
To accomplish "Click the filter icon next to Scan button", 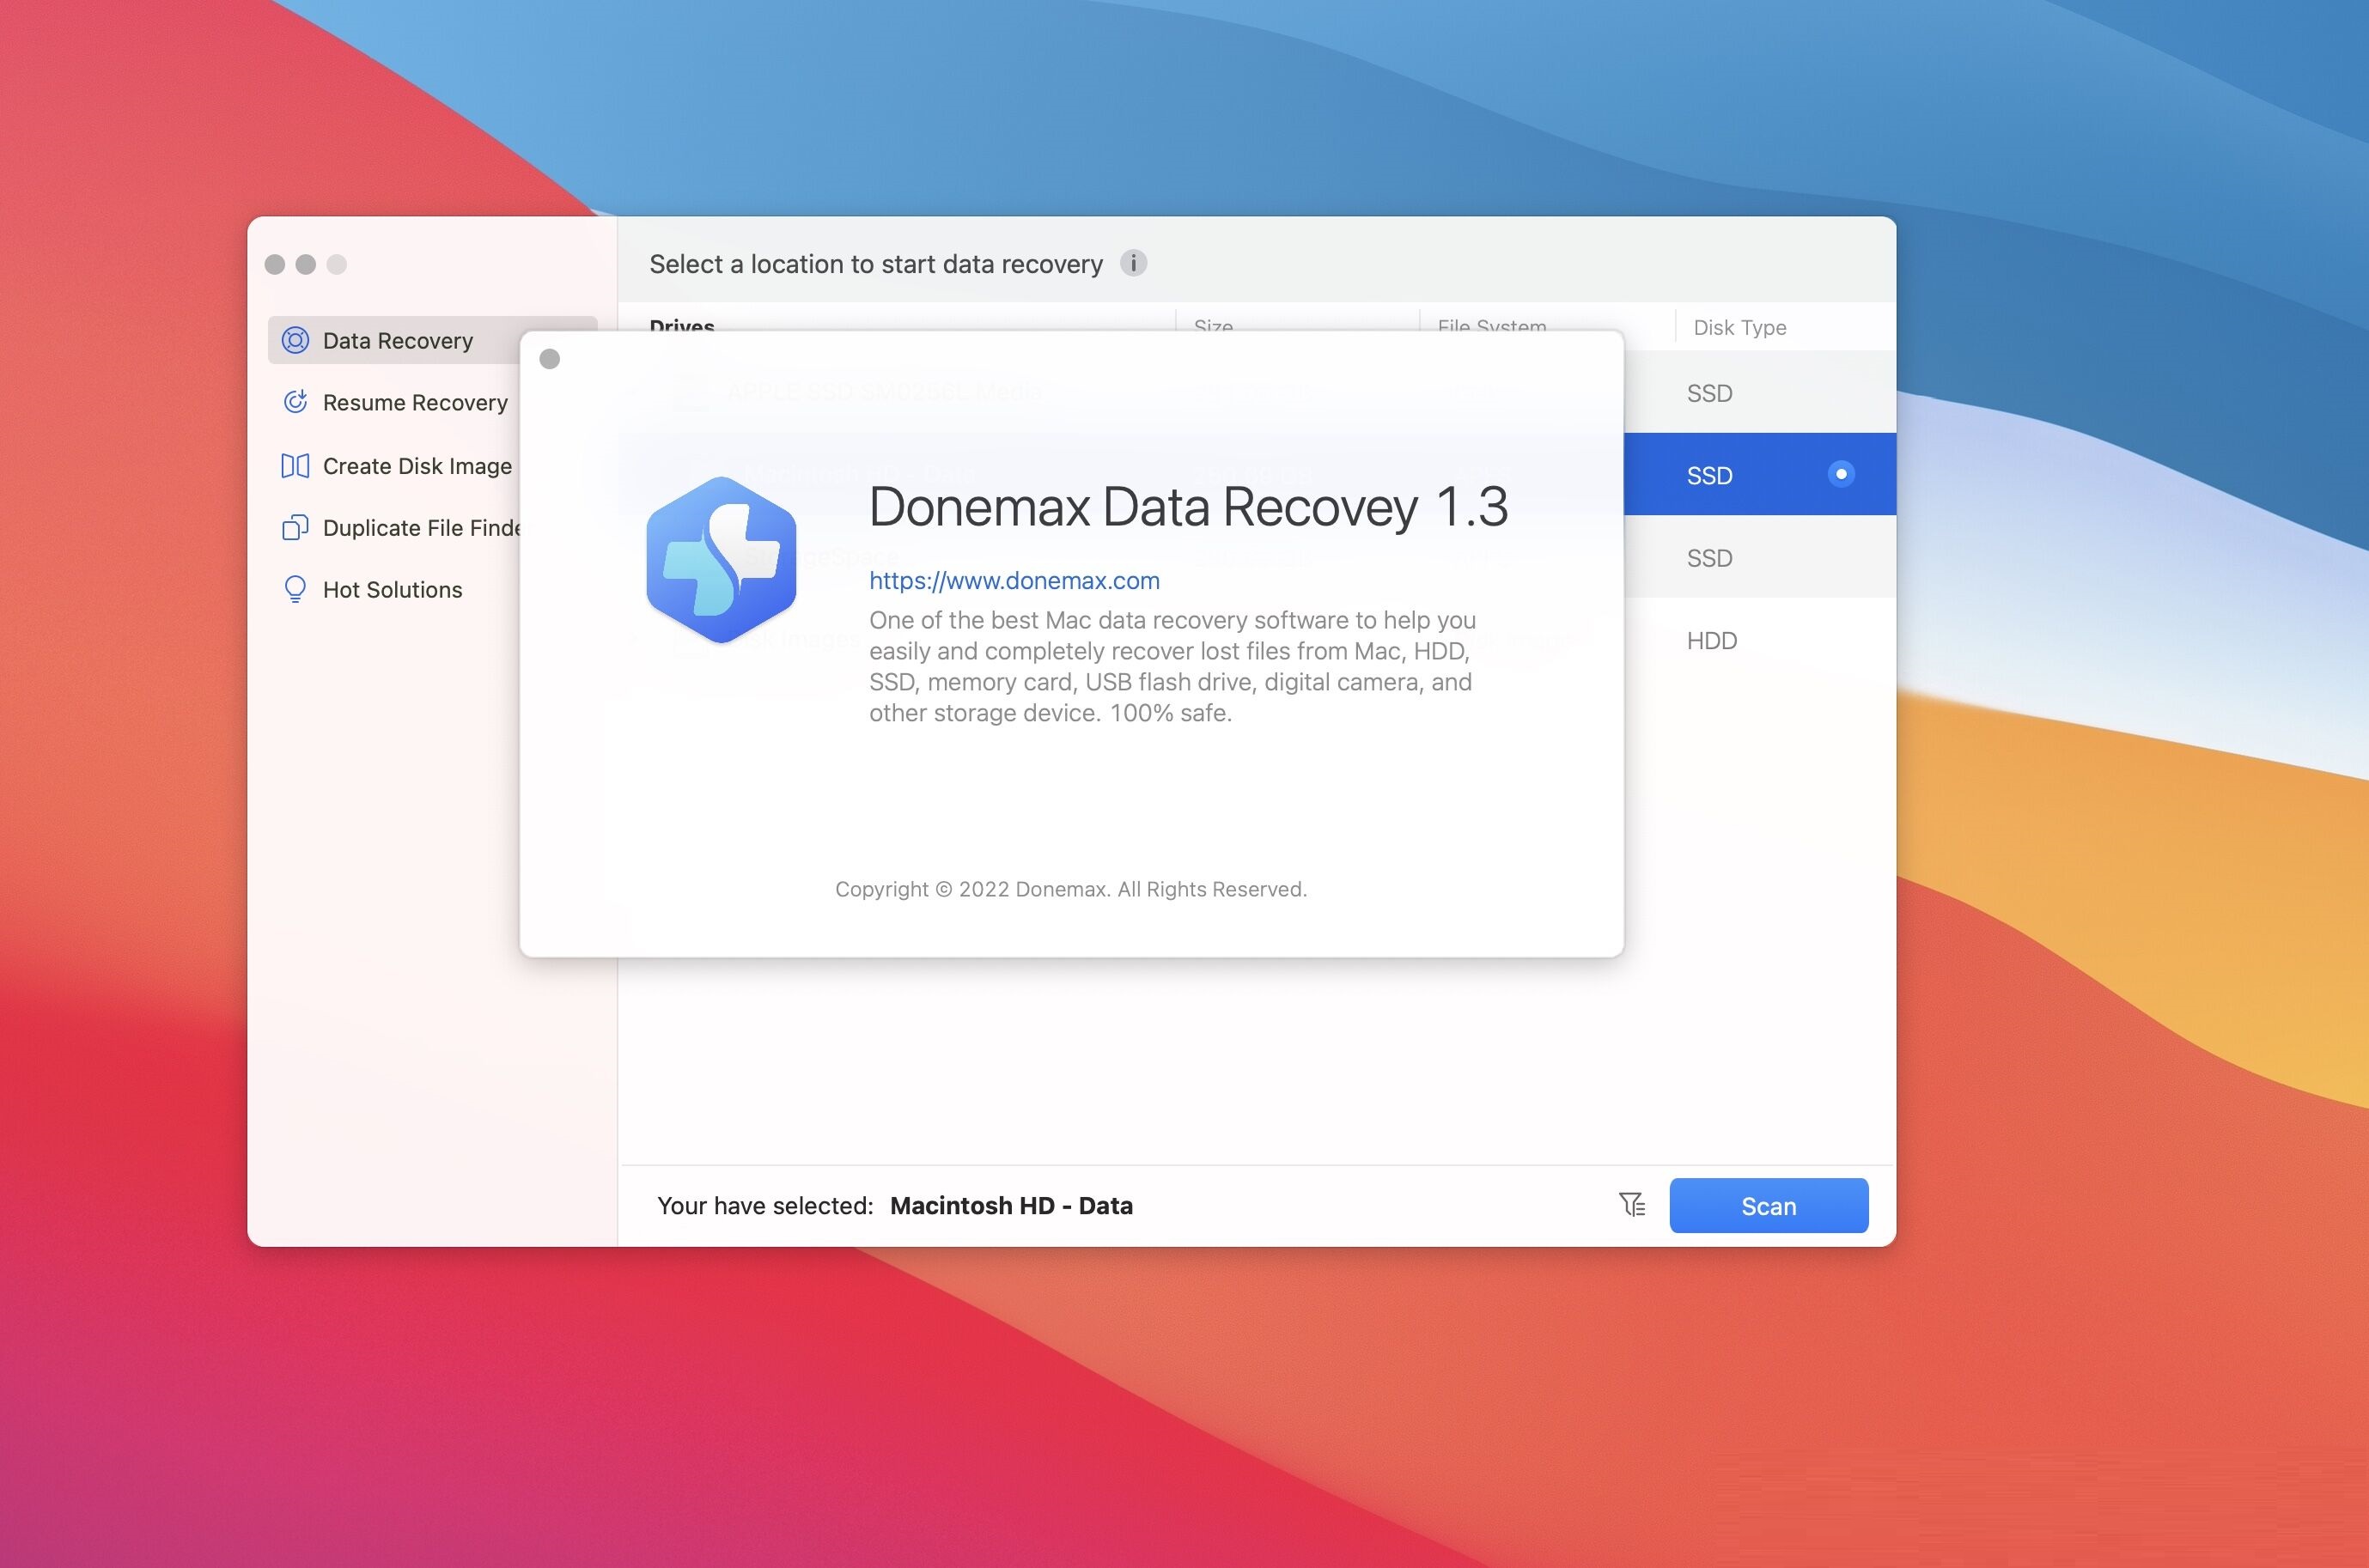I will pyautogui.click(x=1630, y=1204).
